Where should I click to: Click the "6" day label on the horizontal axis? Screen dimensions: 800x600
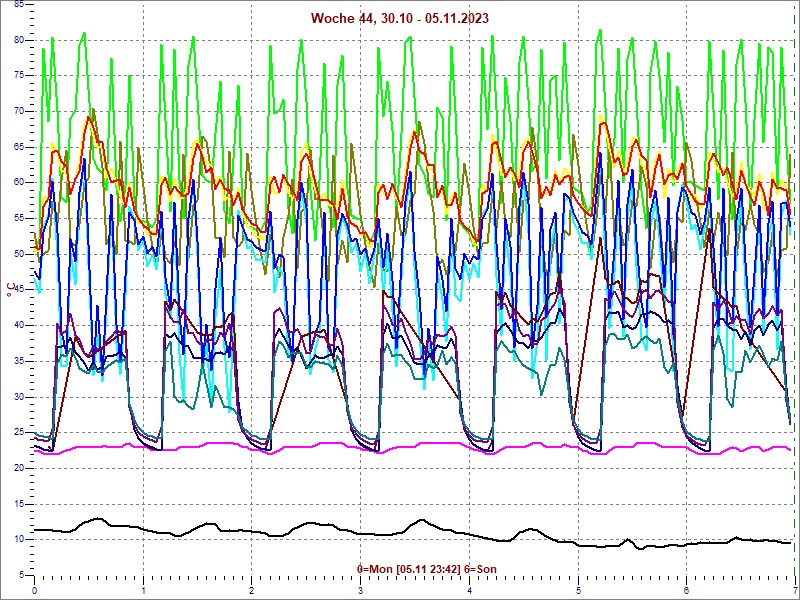tap(687, 591)
